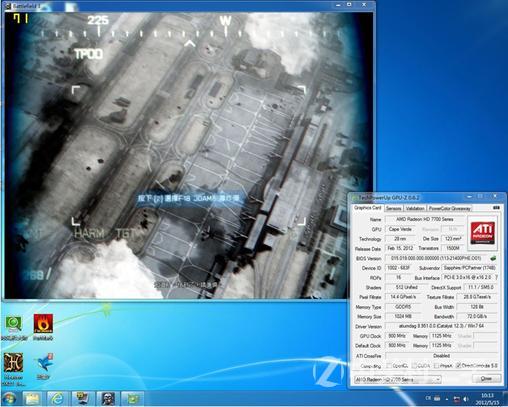Open the Validation tab in GPU-Z

click(x=415, y=208)
